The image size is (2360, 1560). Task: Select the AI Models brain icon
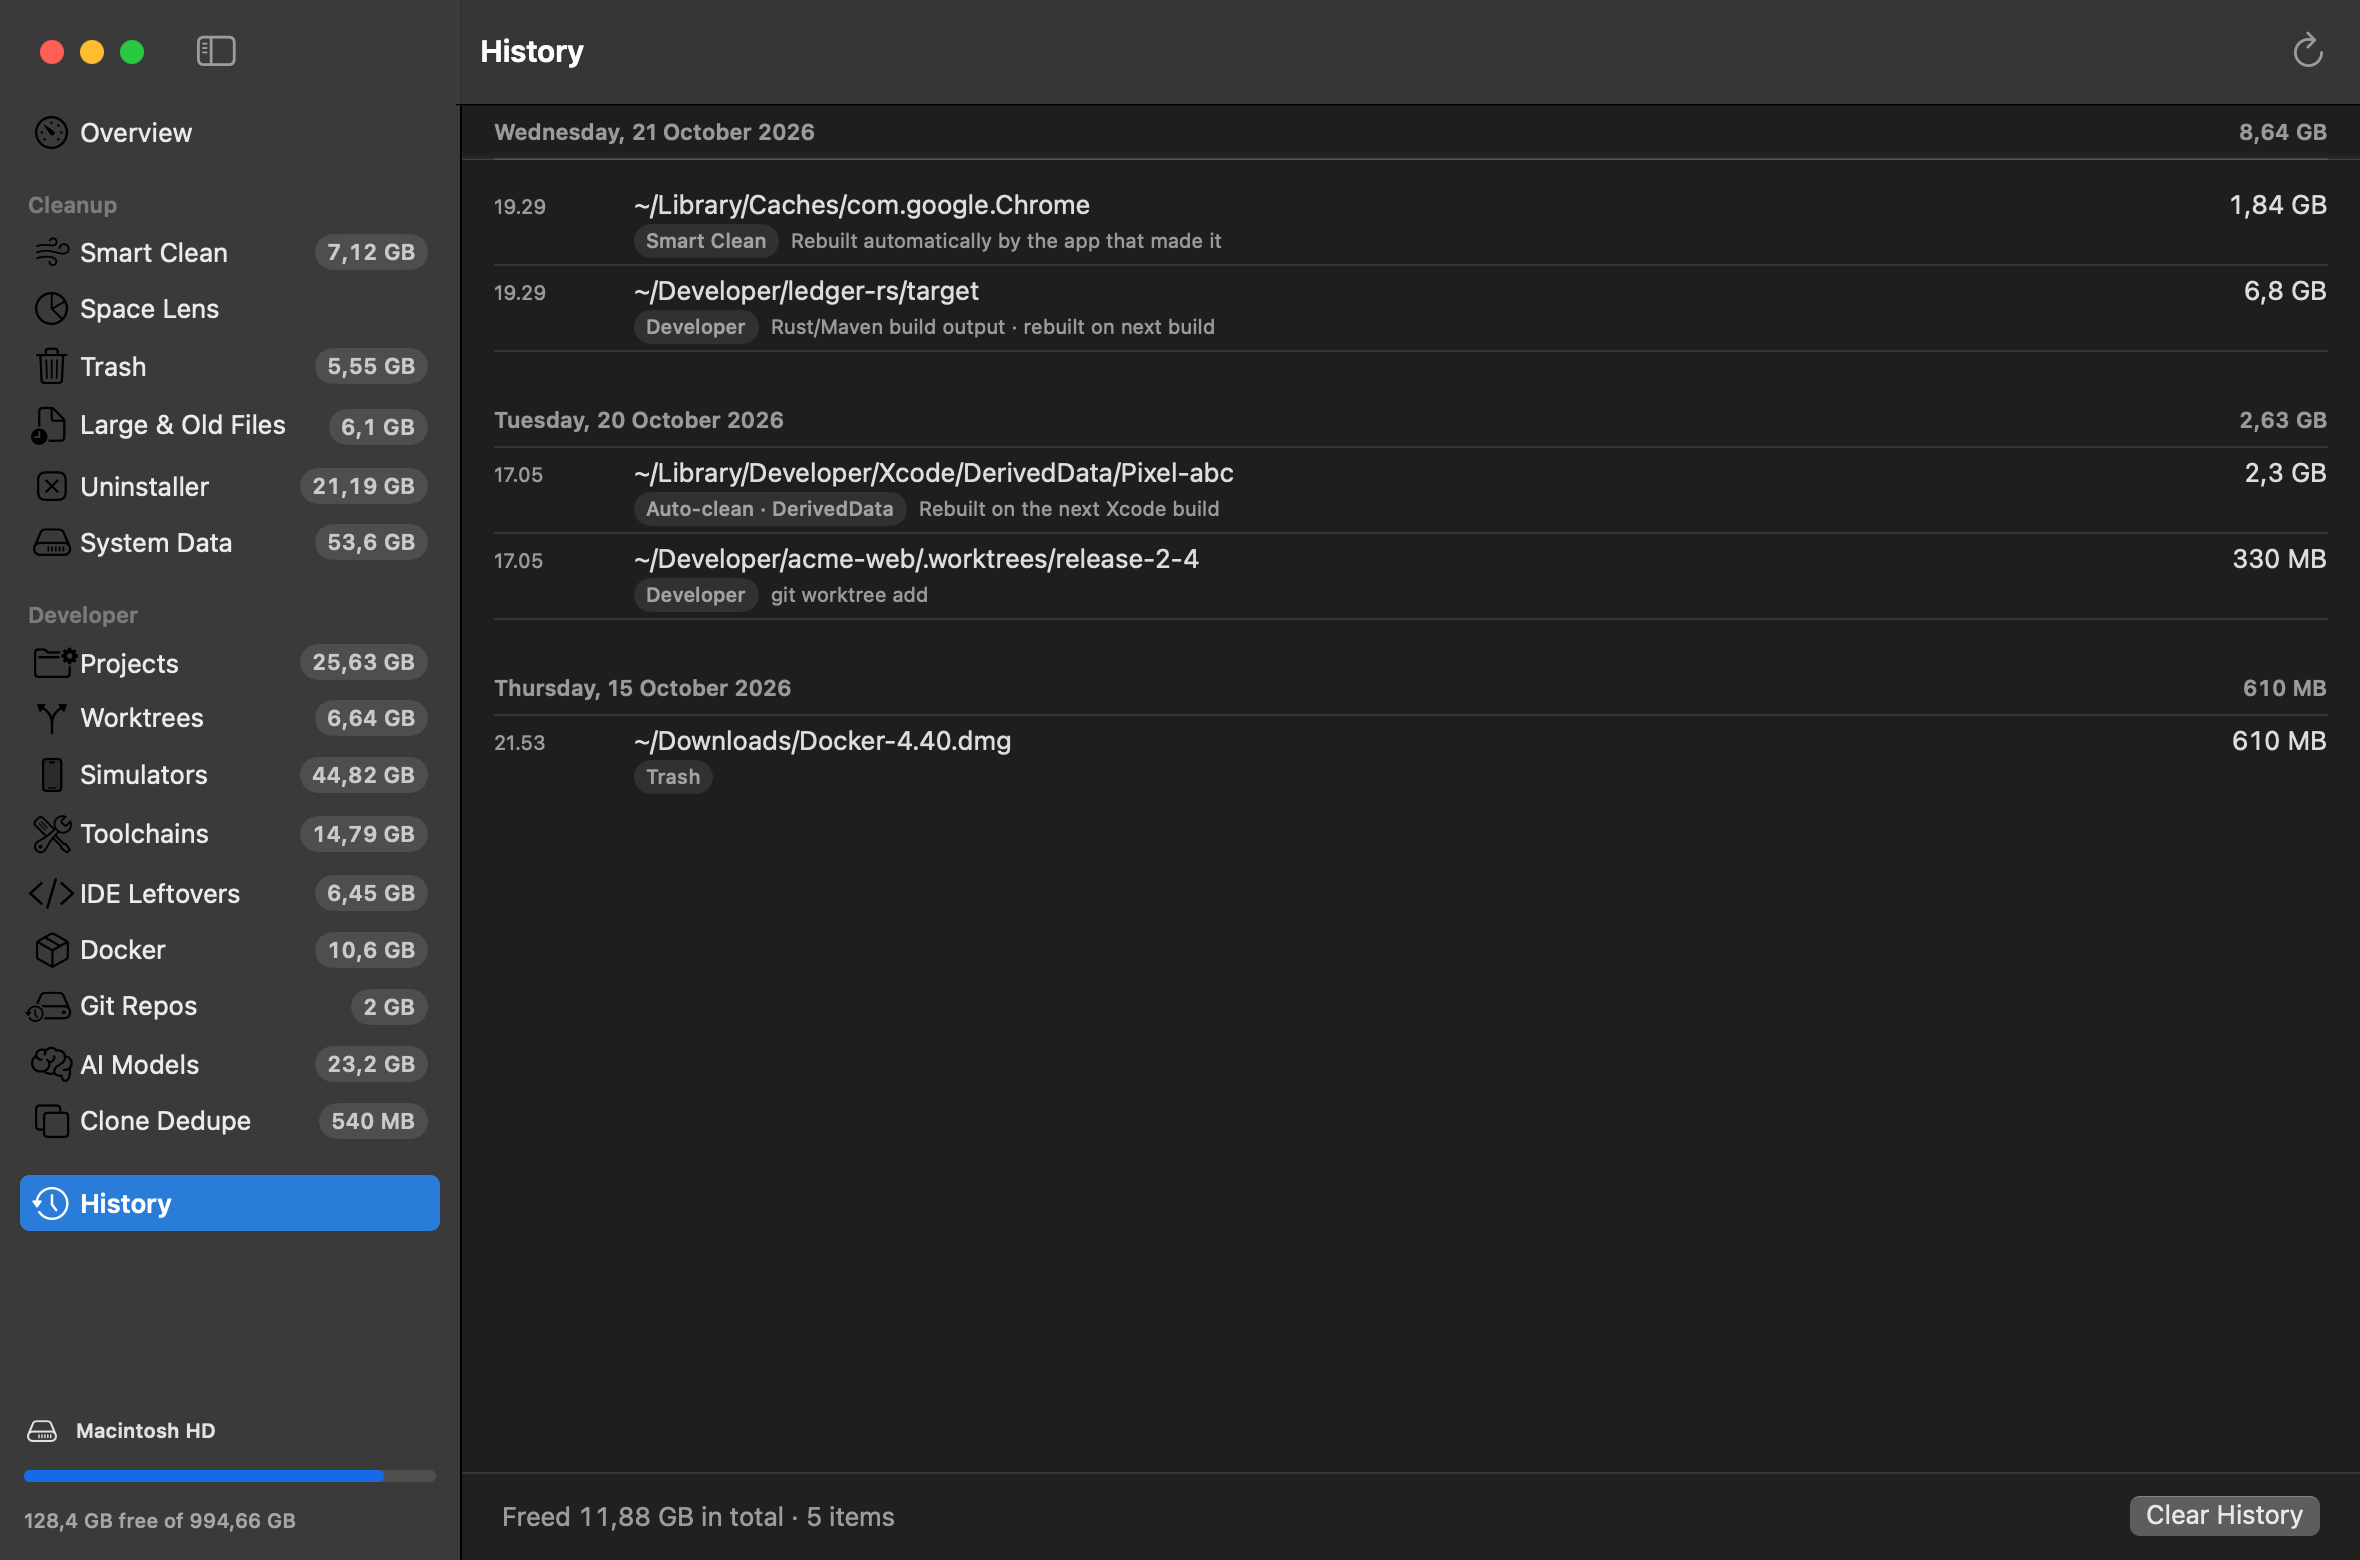(51, 1064)
